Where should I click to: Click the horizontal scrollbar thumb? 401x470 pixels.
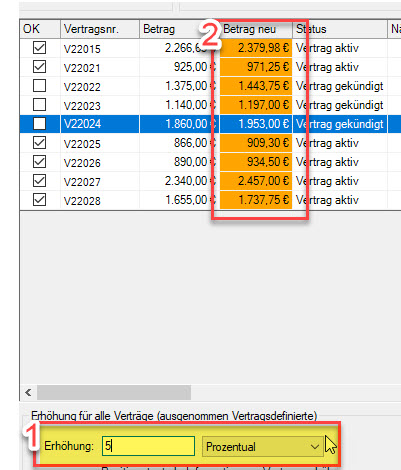[114, 393]
